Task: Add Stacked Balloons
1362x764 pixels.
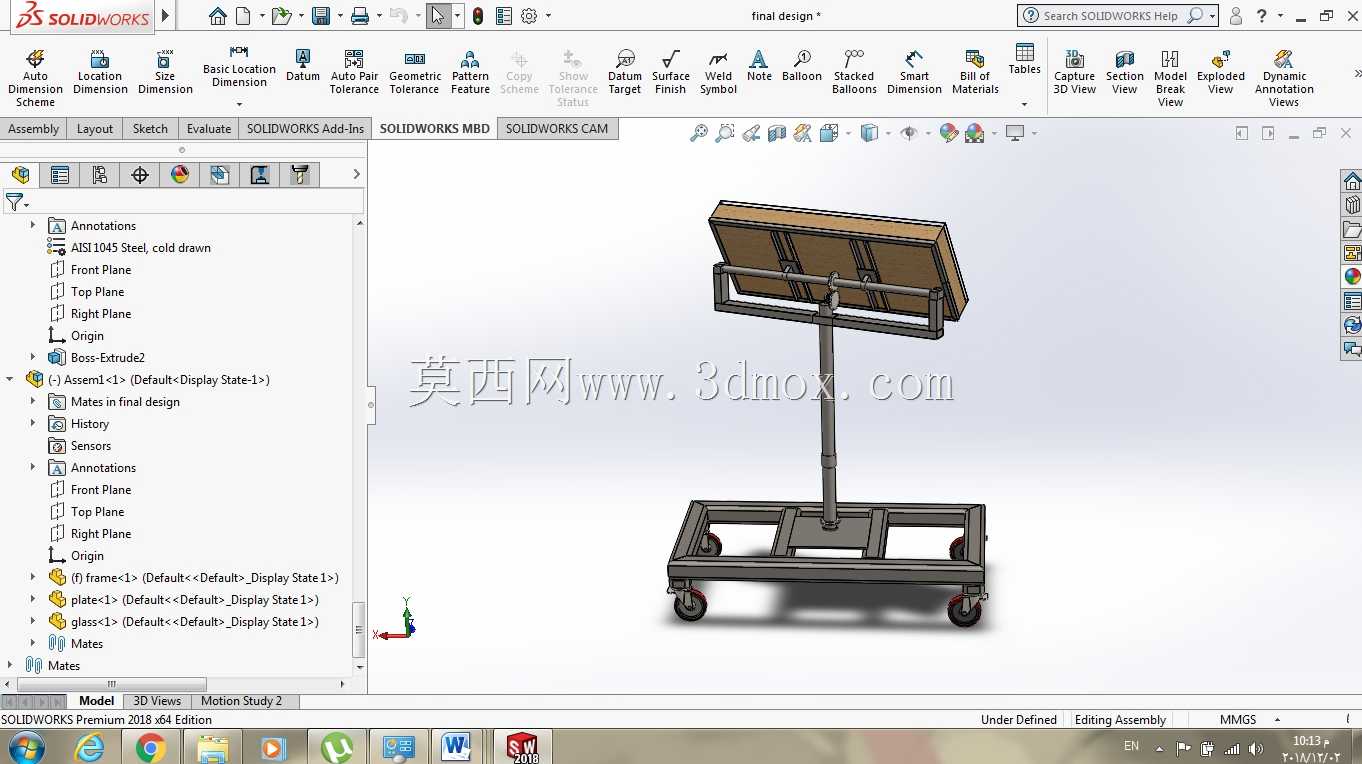Action: pyautogui.click(x=854, y=72)
